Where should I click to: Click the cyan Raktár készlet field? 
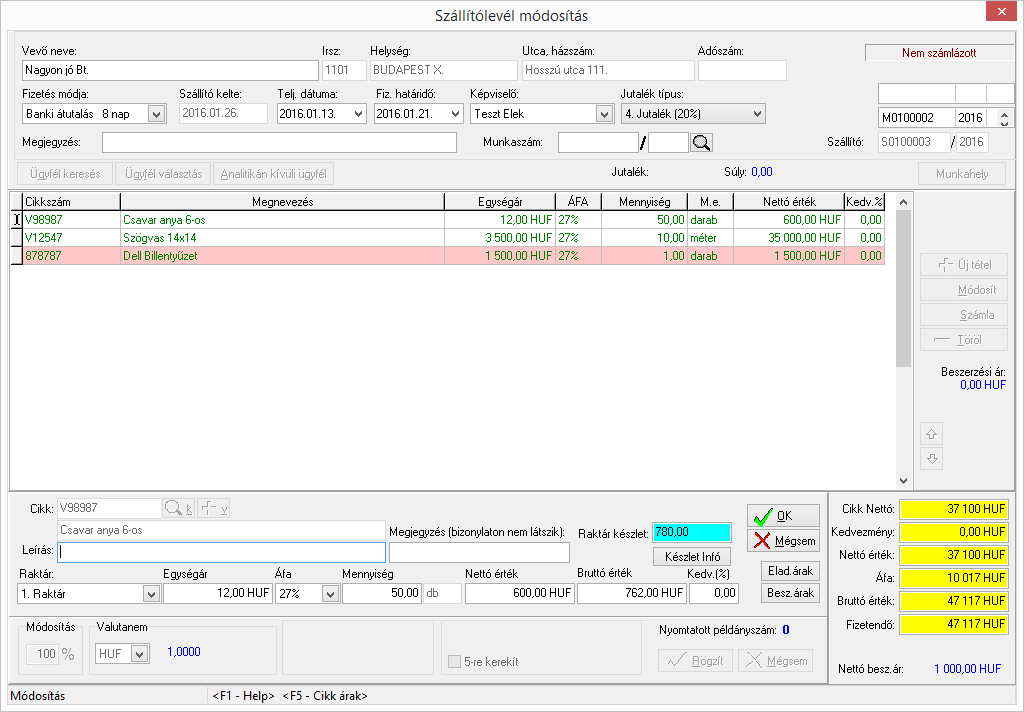(692, 532)
